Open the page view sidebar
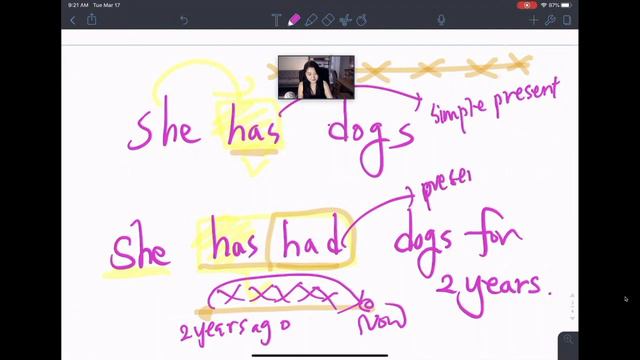640x360 pixels. (x=567, y=20)
